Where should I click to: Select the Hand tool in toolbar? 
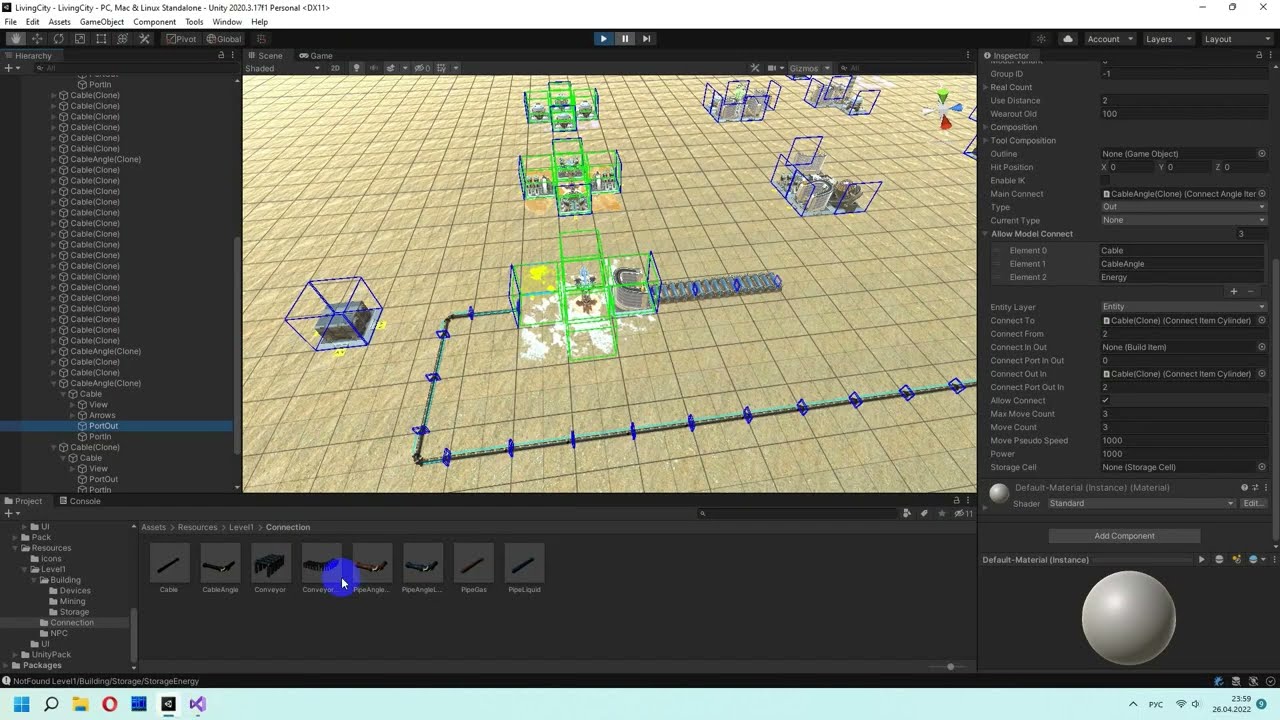(x=15, y=39)
